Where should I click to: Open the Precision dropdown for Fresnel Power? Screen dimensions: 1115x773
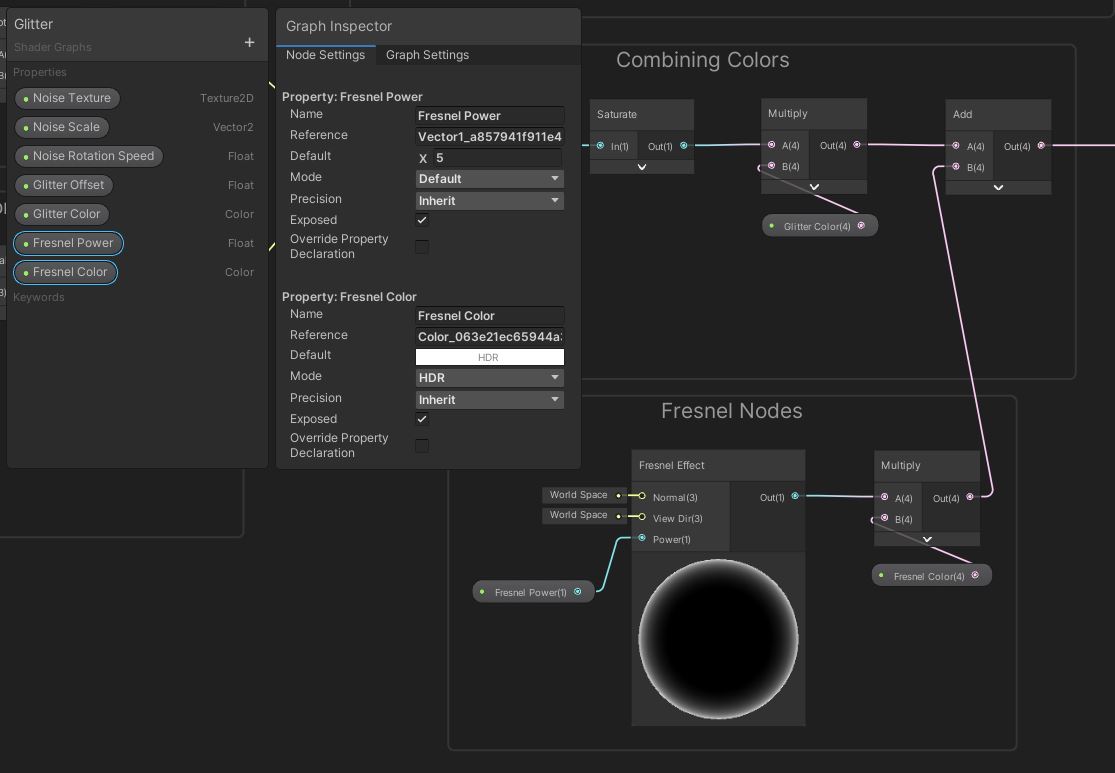pos(489,200)
